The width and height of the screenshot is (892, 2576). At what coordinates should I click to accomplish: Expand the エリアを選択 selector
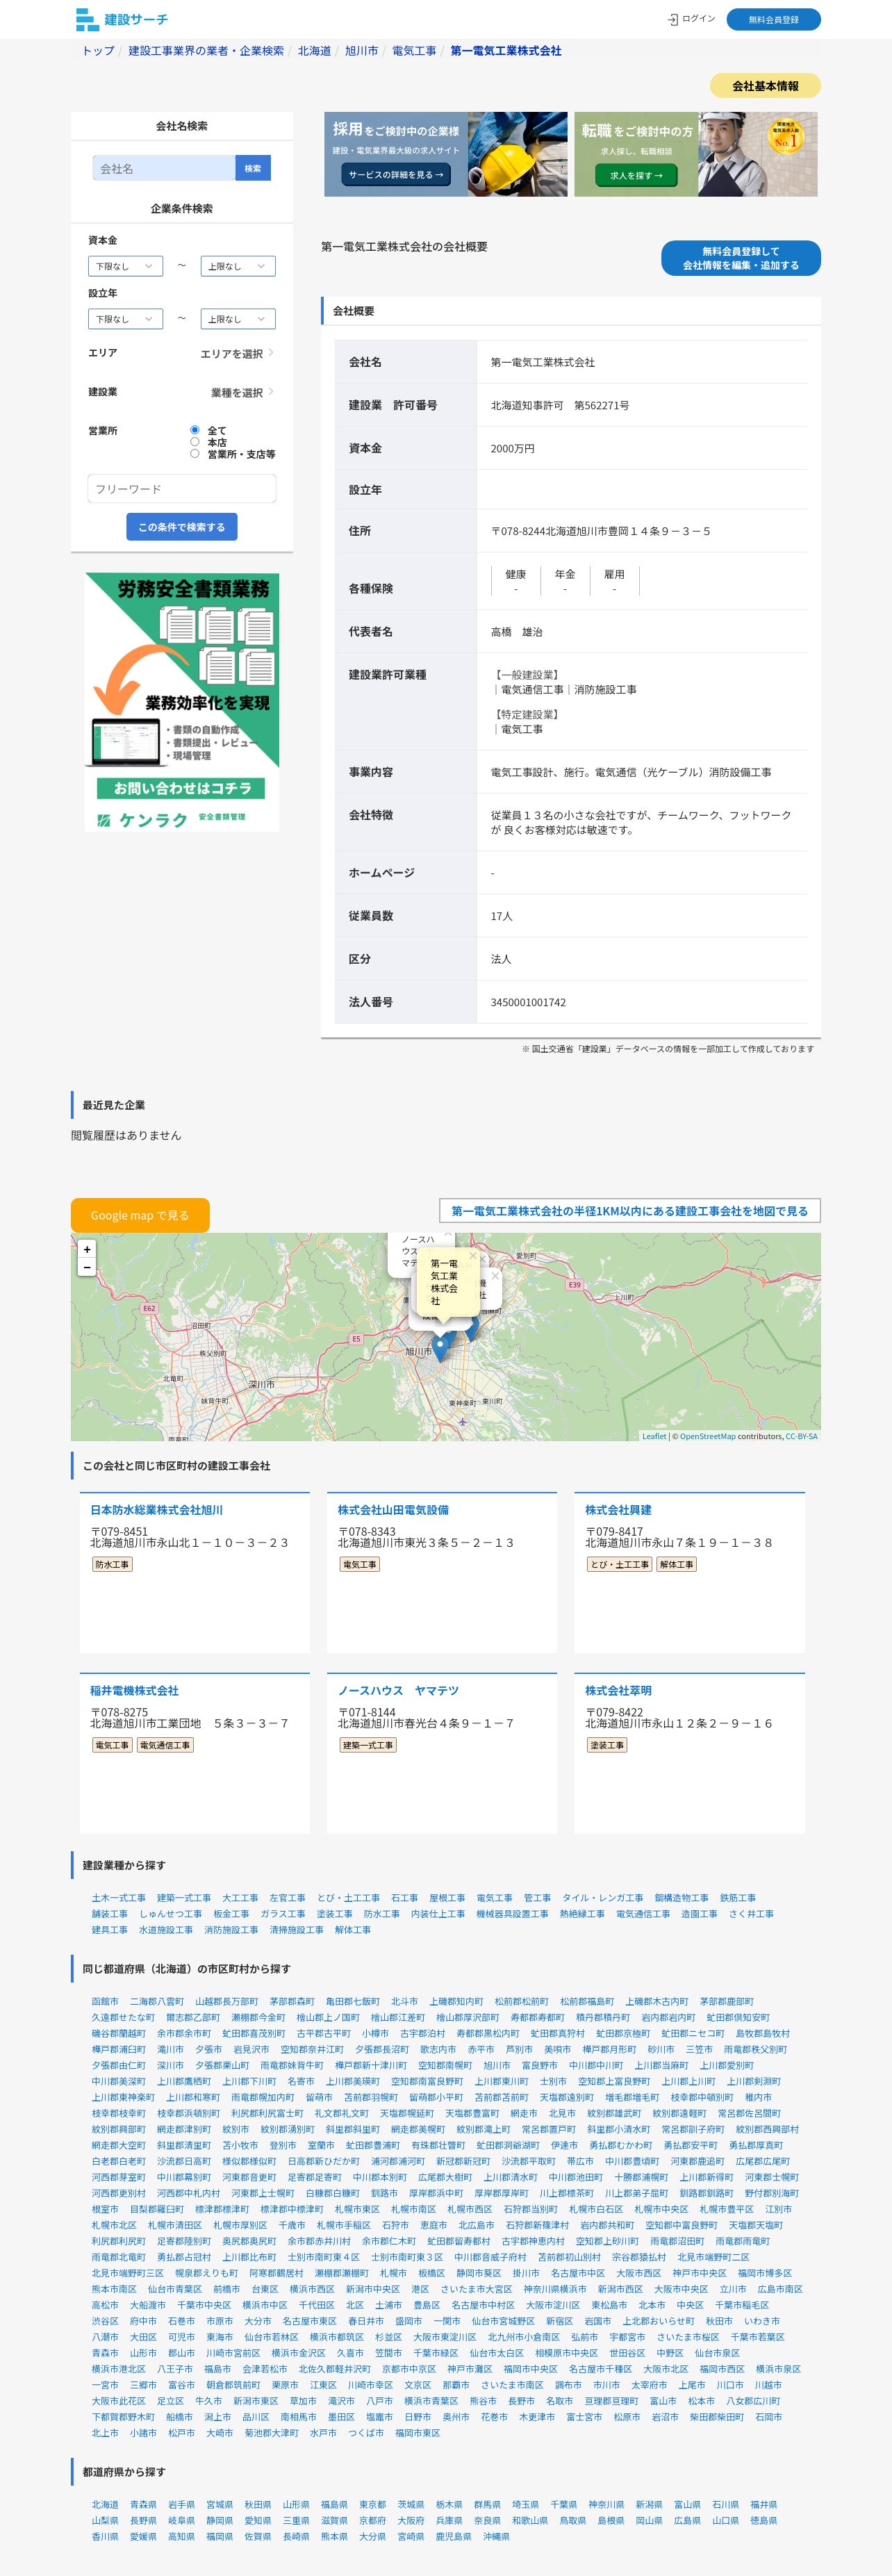[237, 353]
